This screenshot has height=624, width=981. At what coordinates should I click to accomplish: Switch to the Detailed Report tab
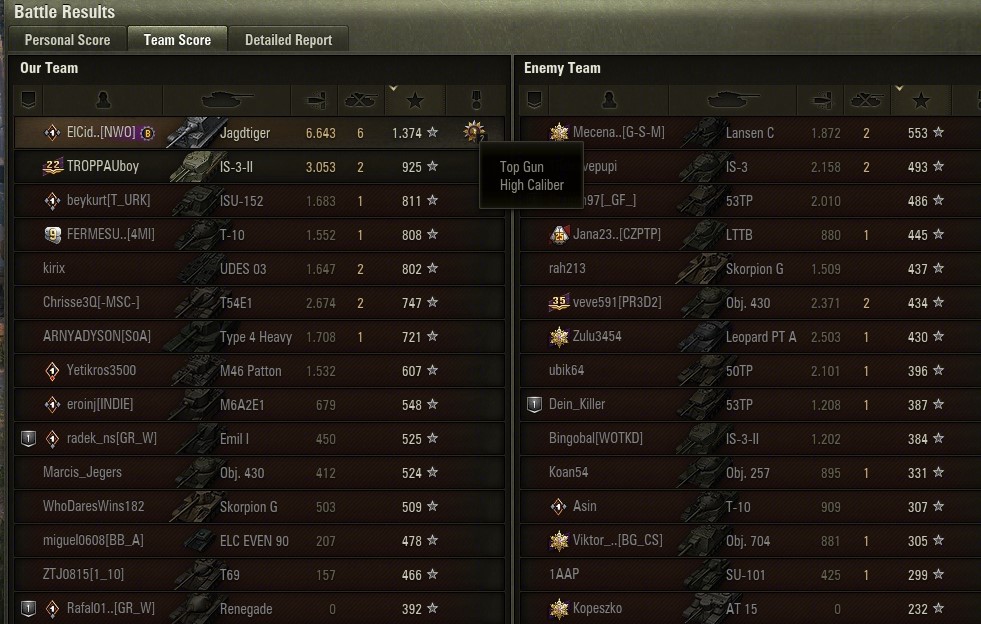tap(288, 39)
